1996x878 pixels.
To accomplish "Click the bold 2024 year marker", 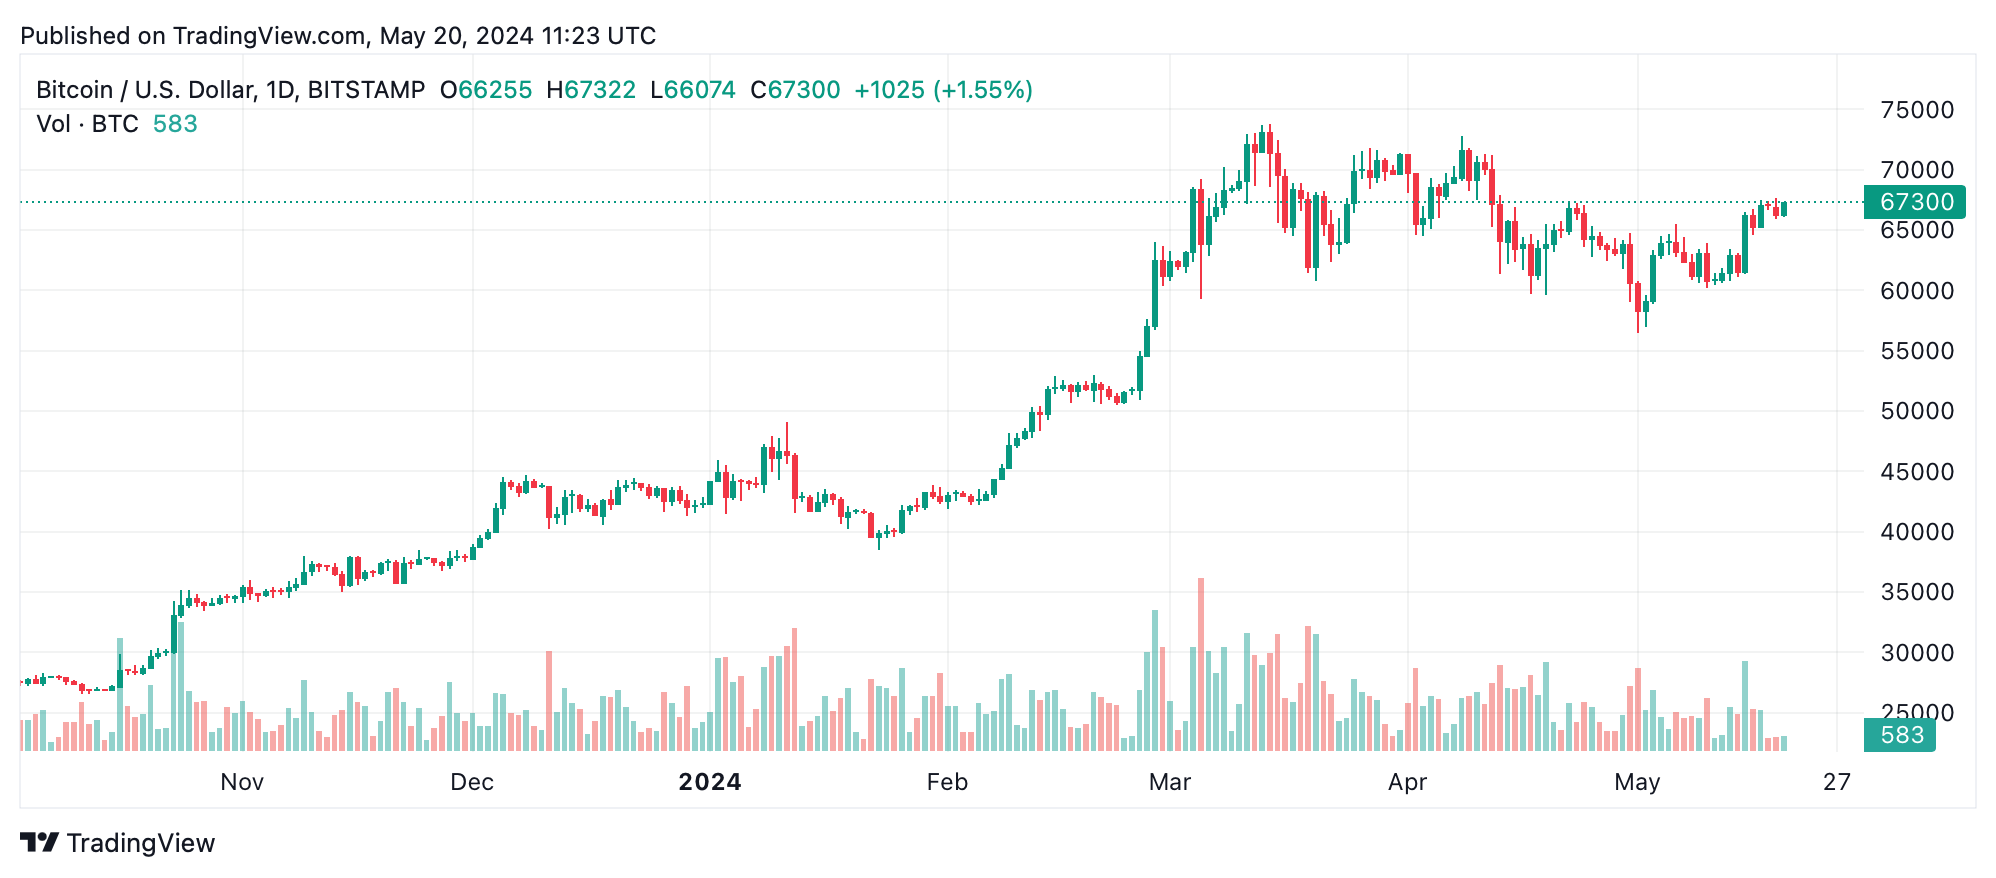I will pyautogui.click(x=710, y=782).
